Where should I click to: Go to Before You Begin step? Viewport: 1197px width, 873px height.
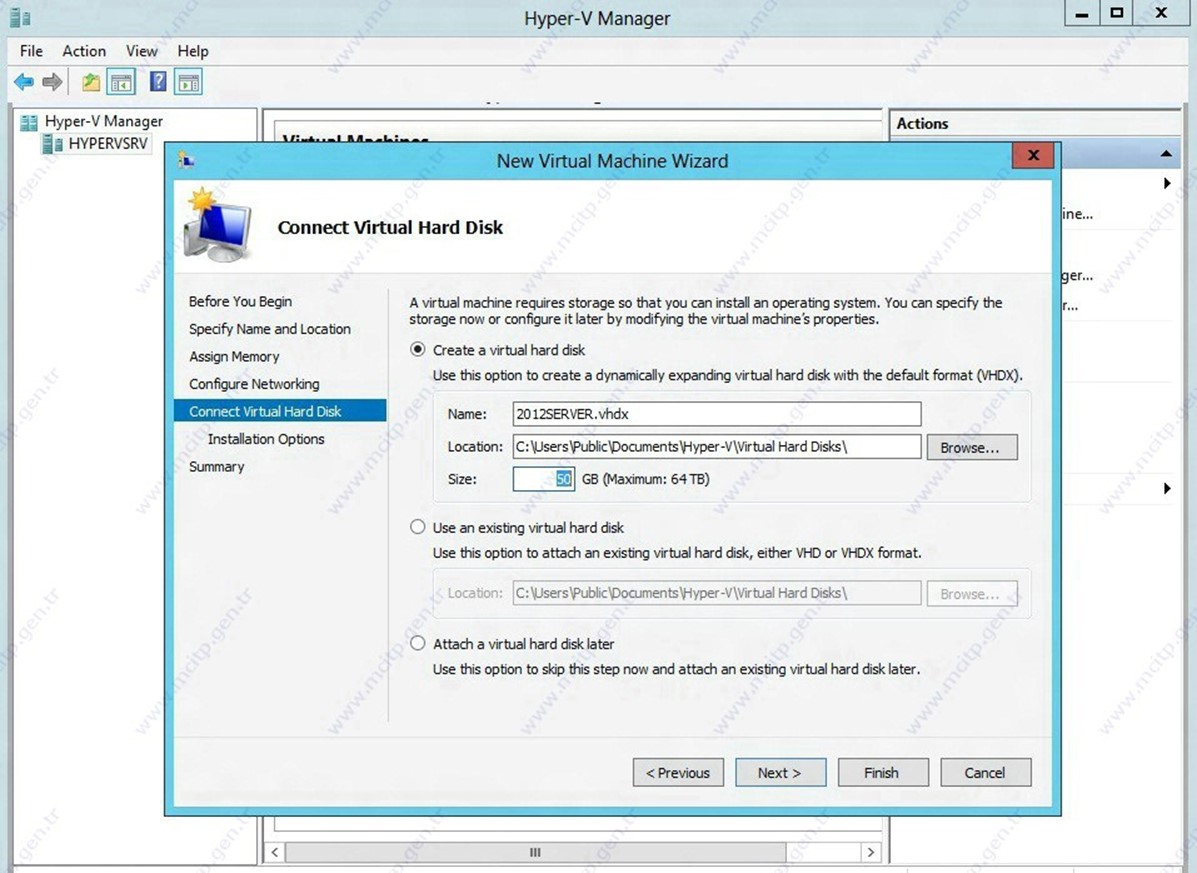point(240,301)
